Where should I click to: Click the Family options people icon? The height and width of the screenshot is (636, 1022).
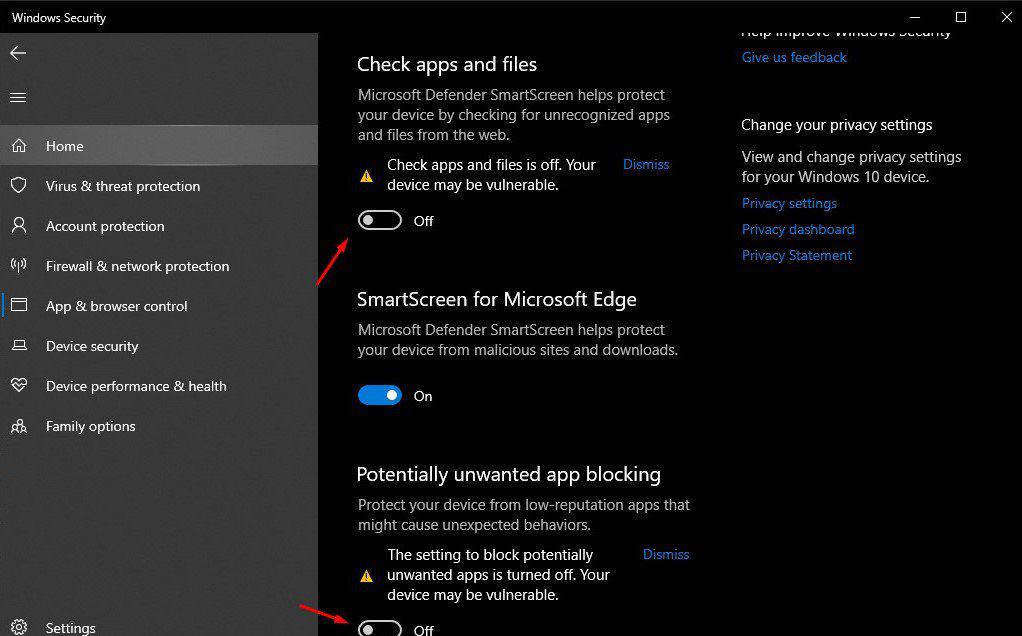click(x=19, y=426)
